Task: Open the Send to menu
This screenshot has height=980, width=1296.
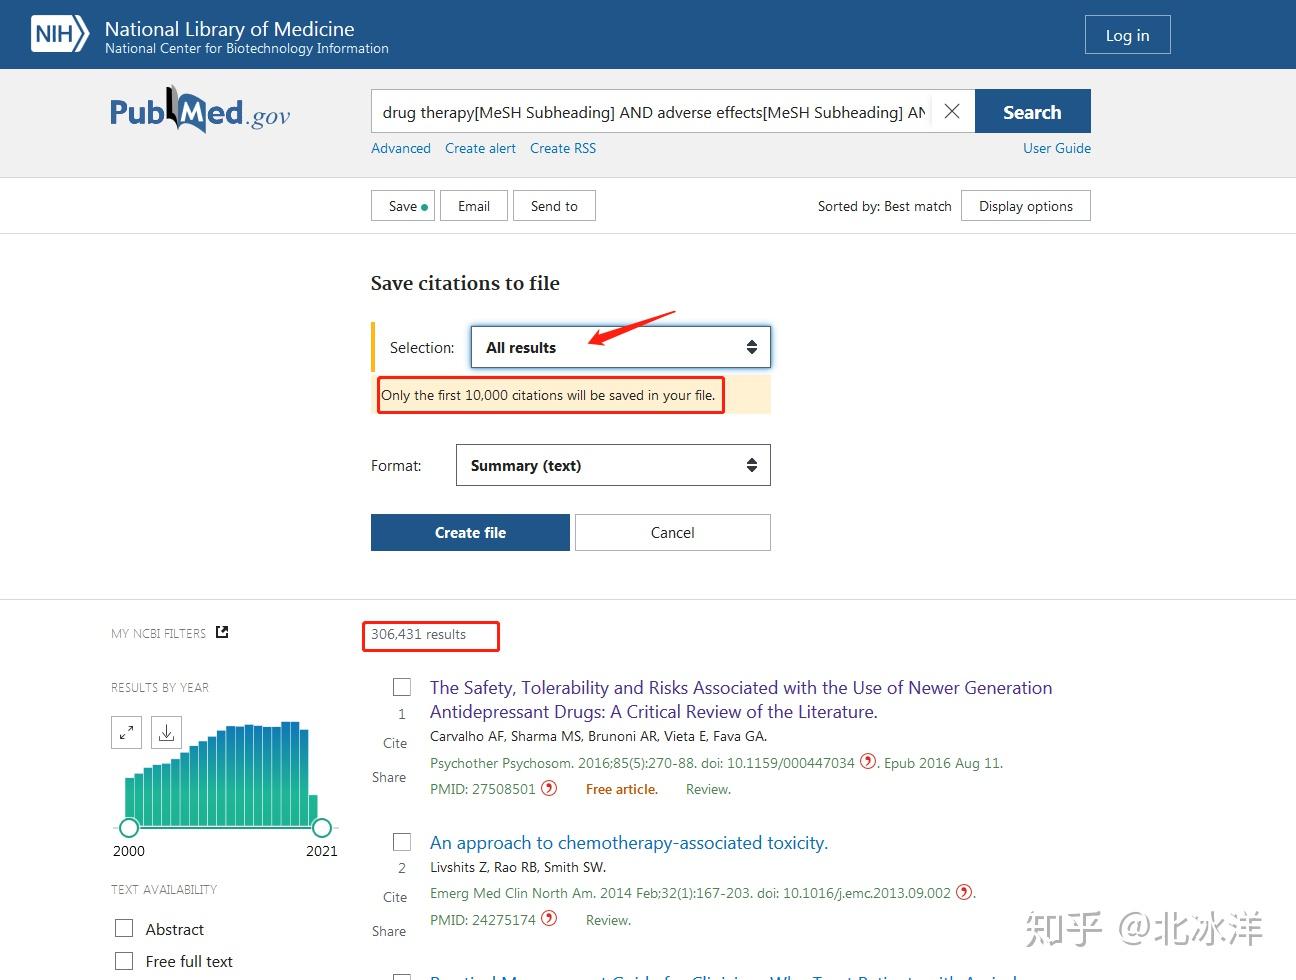Action: [x=554, y=205]
